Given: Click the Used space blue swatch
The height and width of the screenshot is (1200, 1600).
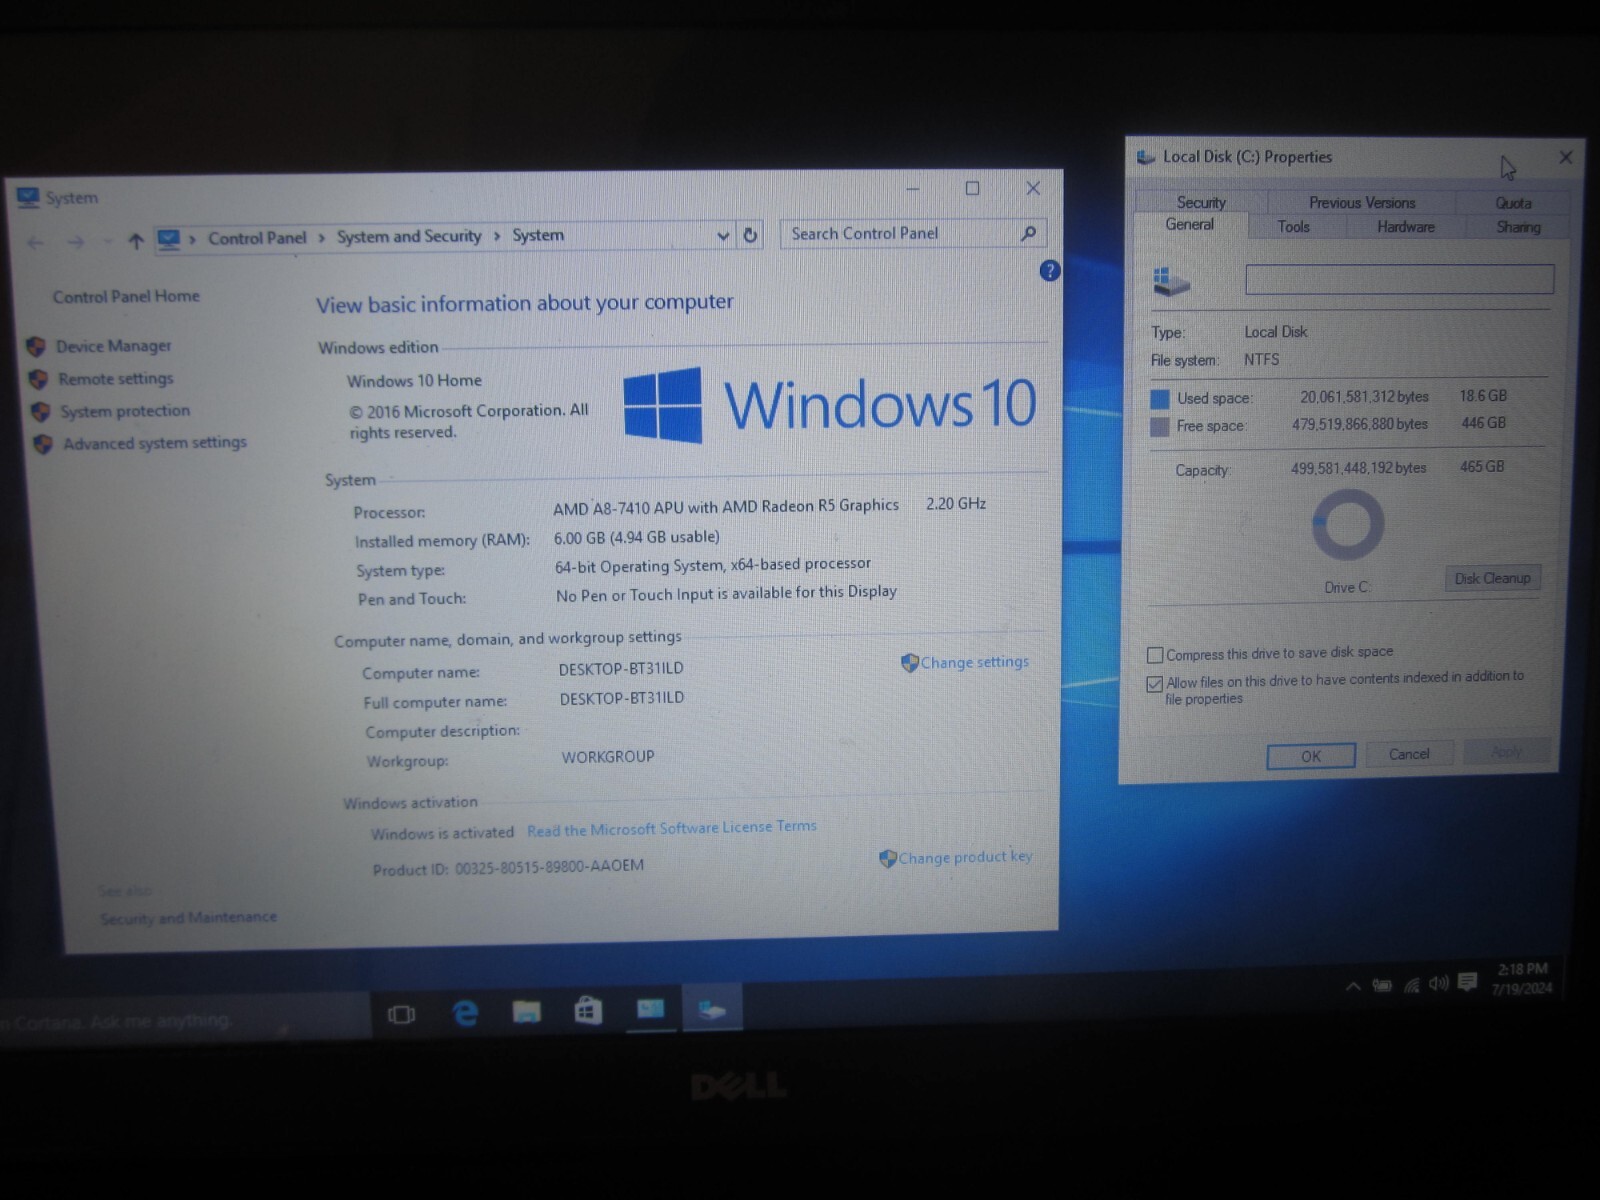Looking at the screenshot, I should 1160,399.
